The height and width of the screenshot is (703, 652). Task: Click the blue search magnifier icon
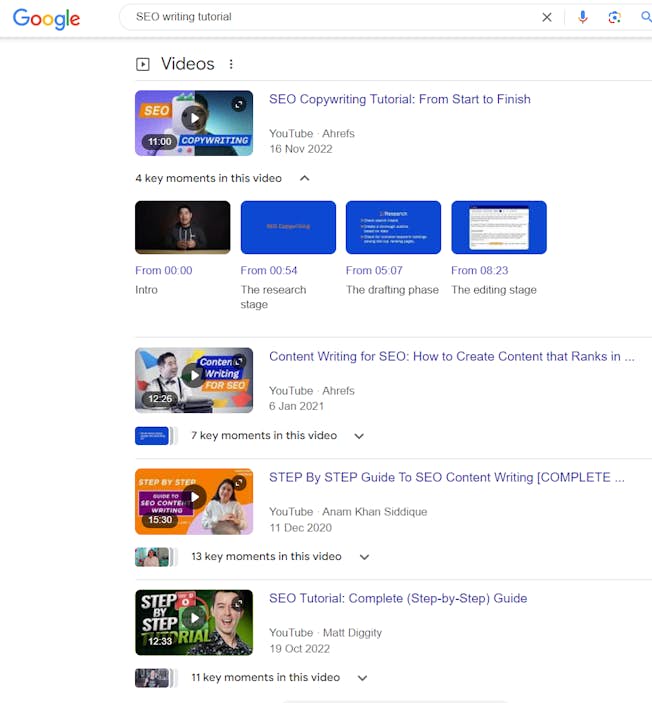(646, 17)
